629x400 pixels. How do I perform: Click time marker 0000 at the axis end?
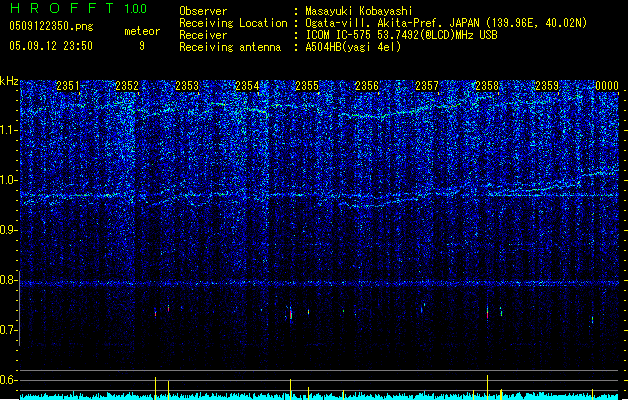[x=607, y=86]
